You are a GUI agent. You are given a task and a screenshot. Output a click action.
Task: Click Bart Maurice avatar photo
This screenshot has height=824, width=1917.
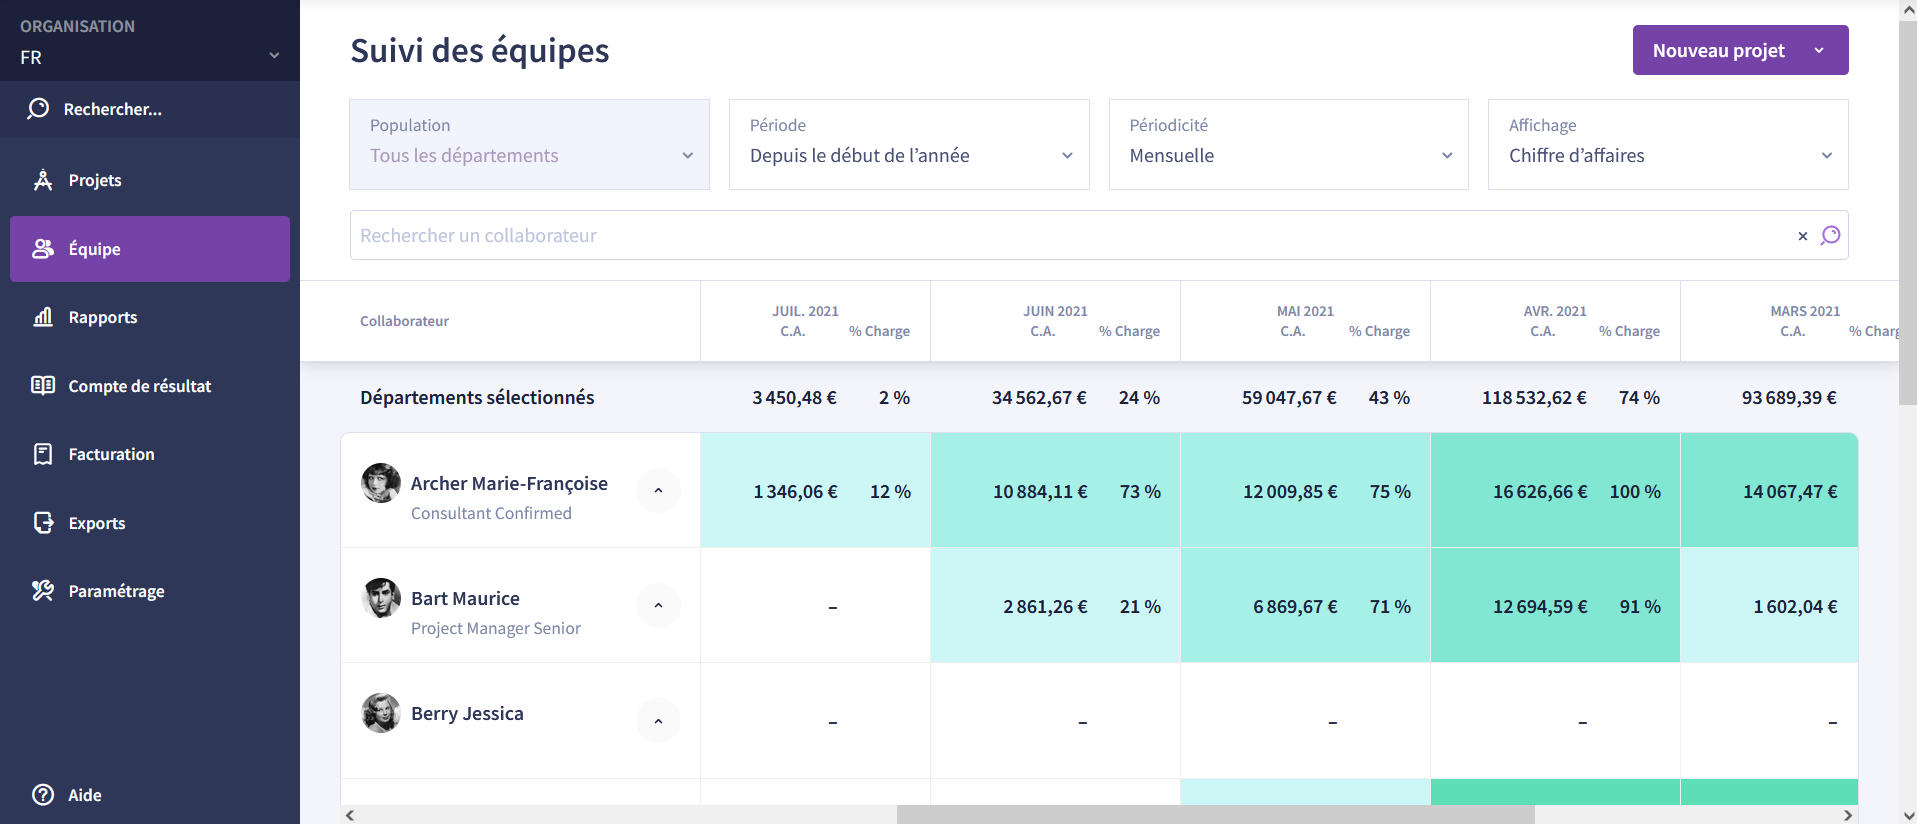[381, 598]
